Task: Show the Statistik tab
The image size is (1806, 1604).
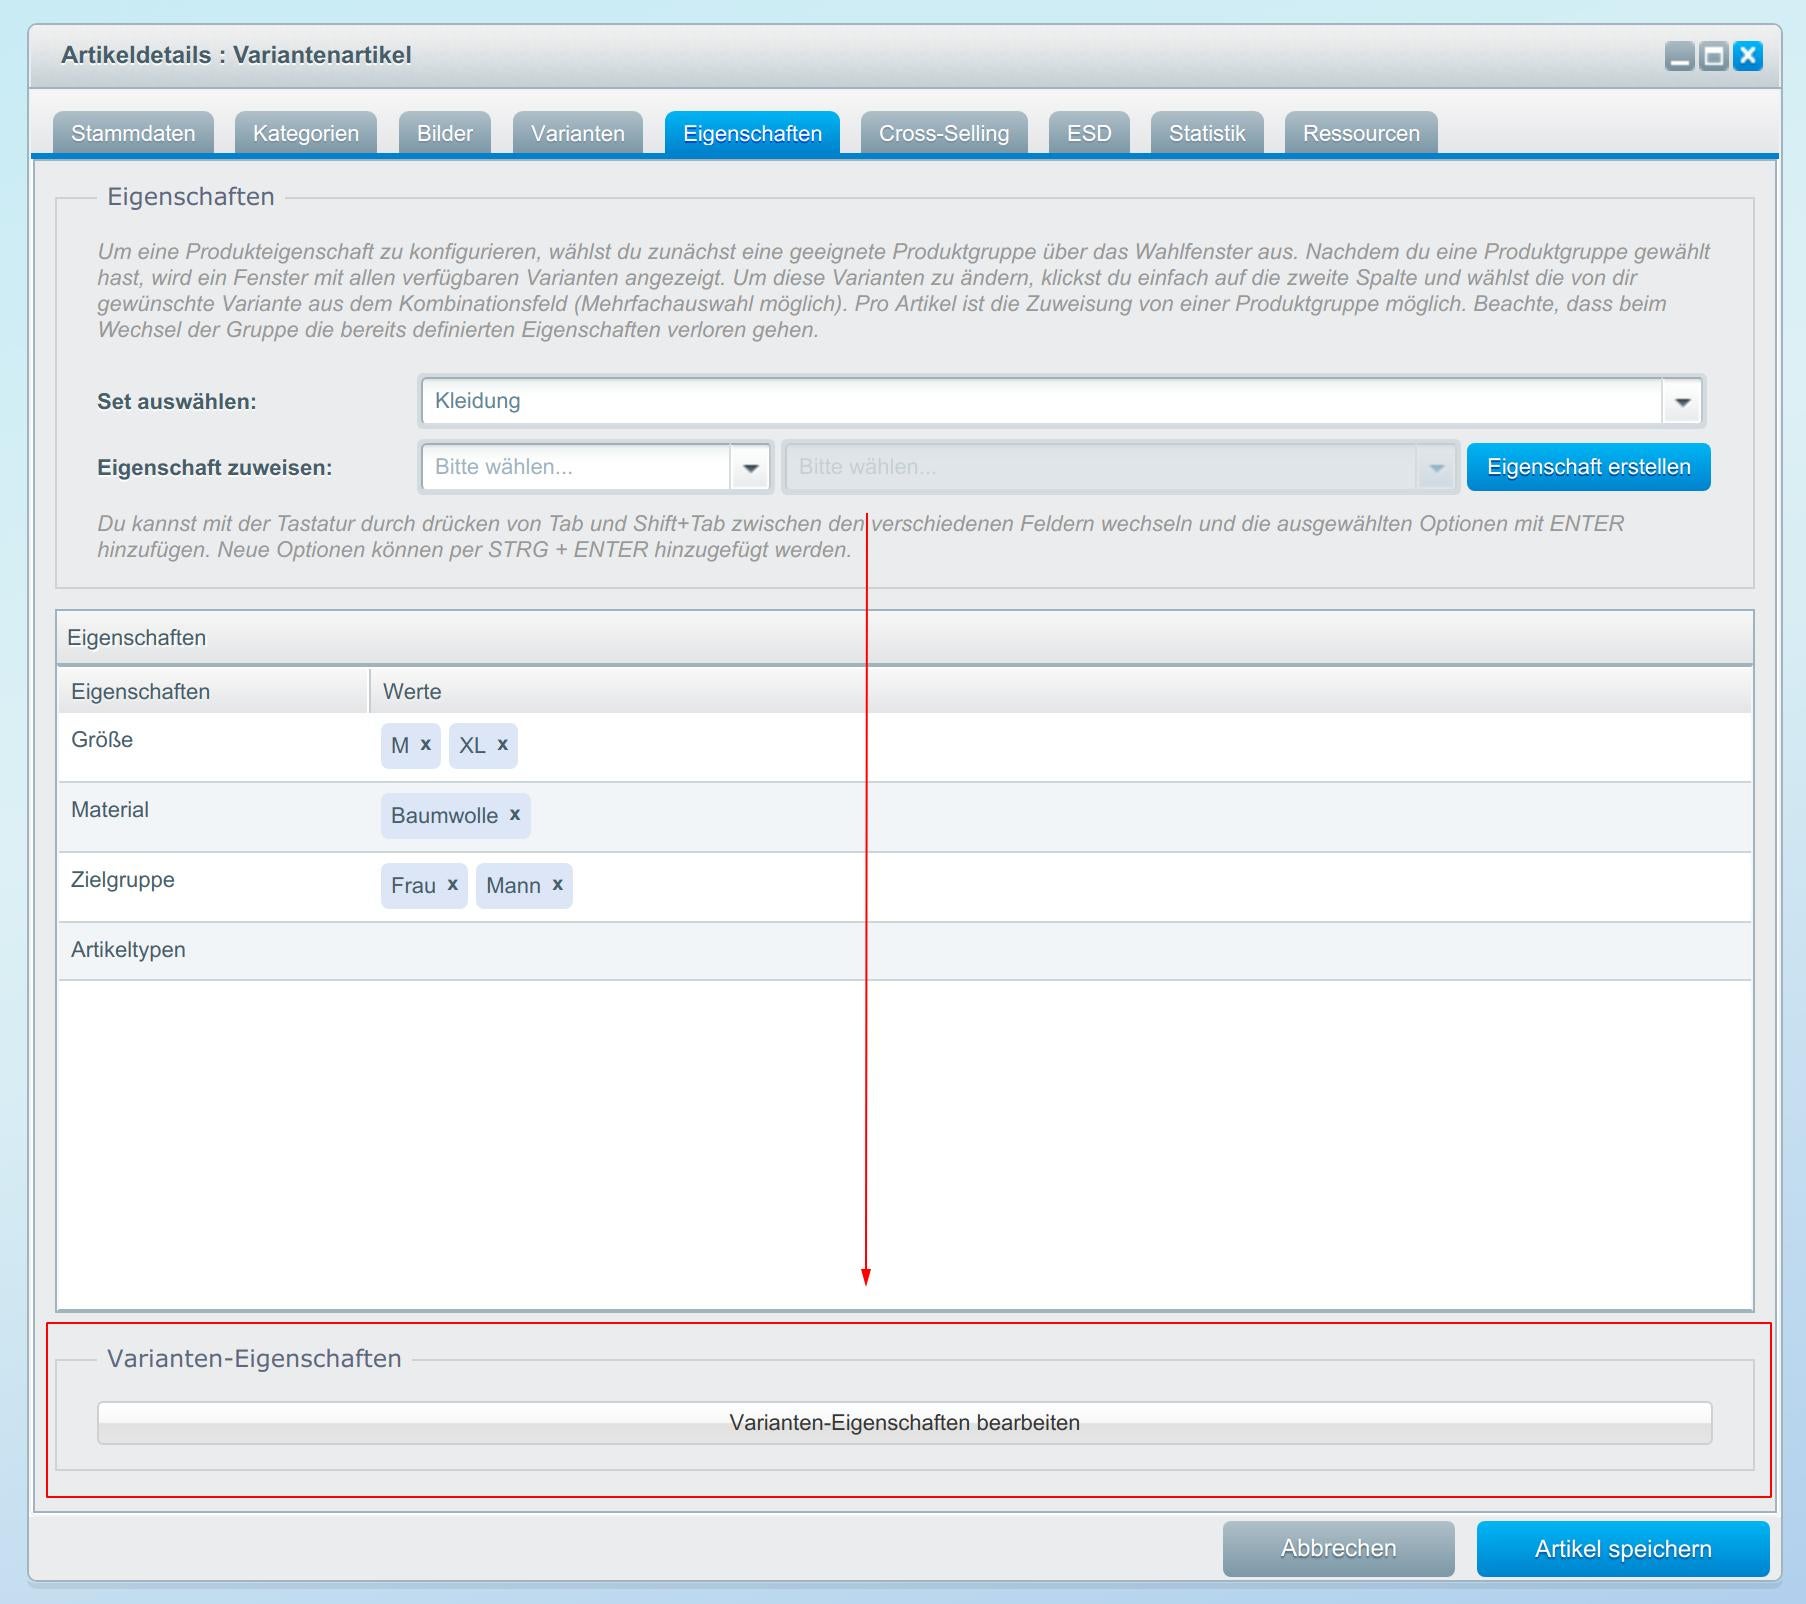Action: coord(1207,133)
